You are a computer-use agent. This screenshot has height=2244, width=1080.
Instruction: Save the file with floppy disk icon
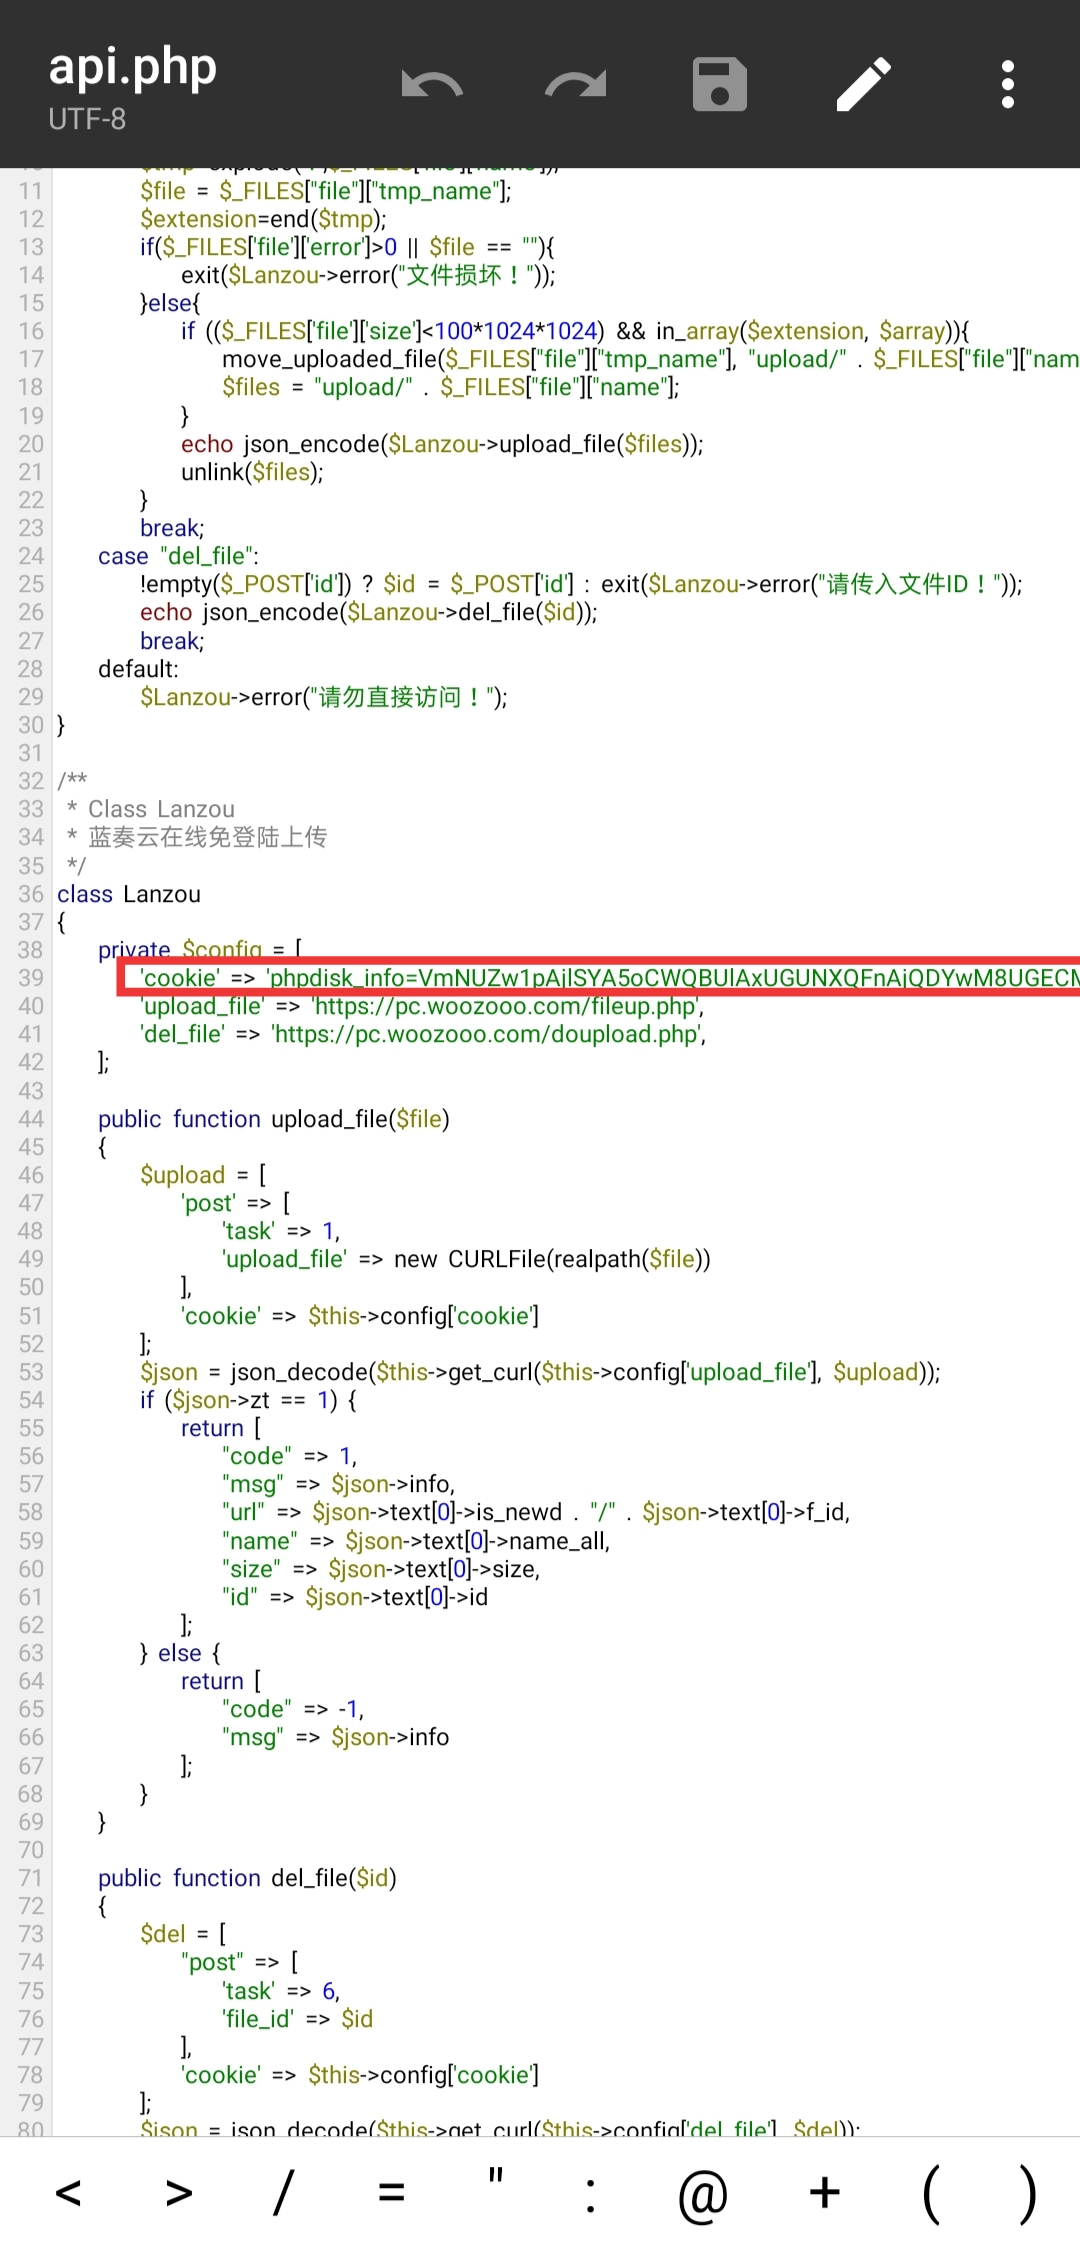[x=720, y=85]
